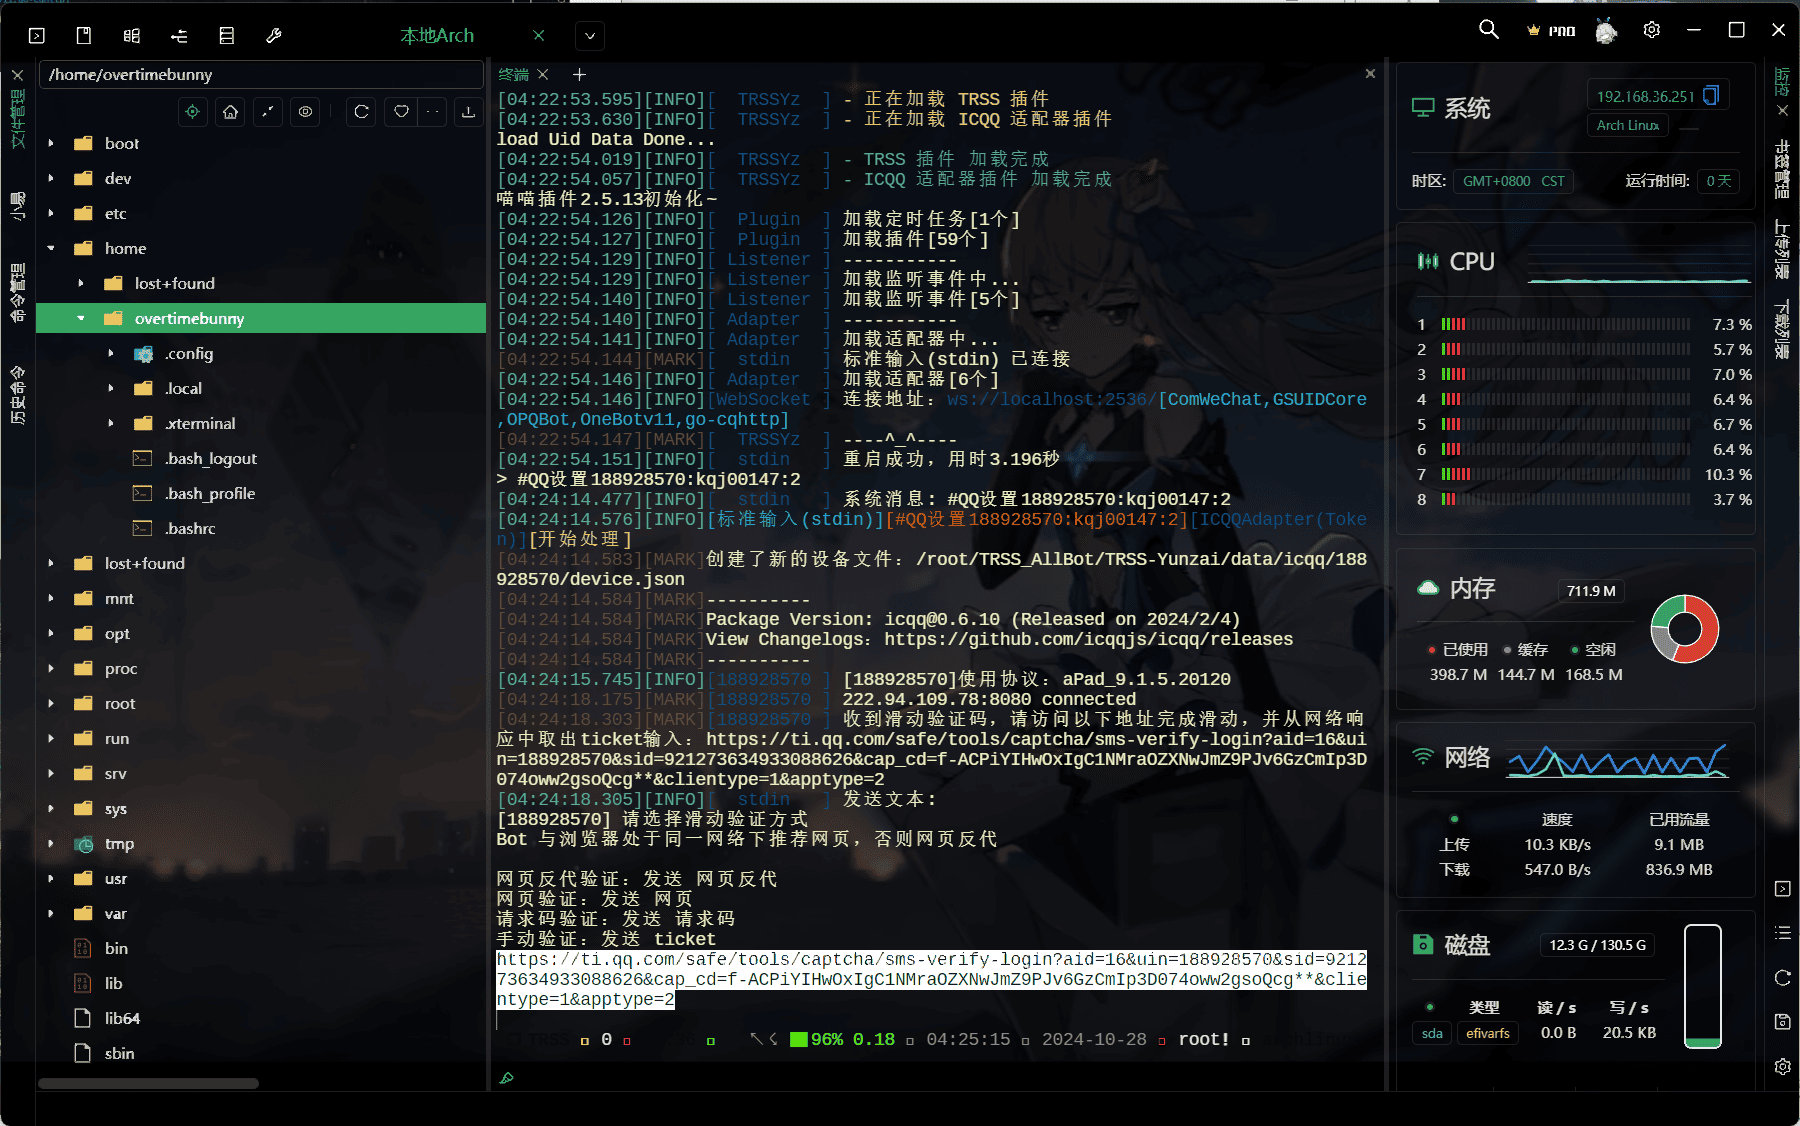The width and height of the screenshot is (1800, 1126).
Task: Open the favorites heart icon
Action: [401, 112]
